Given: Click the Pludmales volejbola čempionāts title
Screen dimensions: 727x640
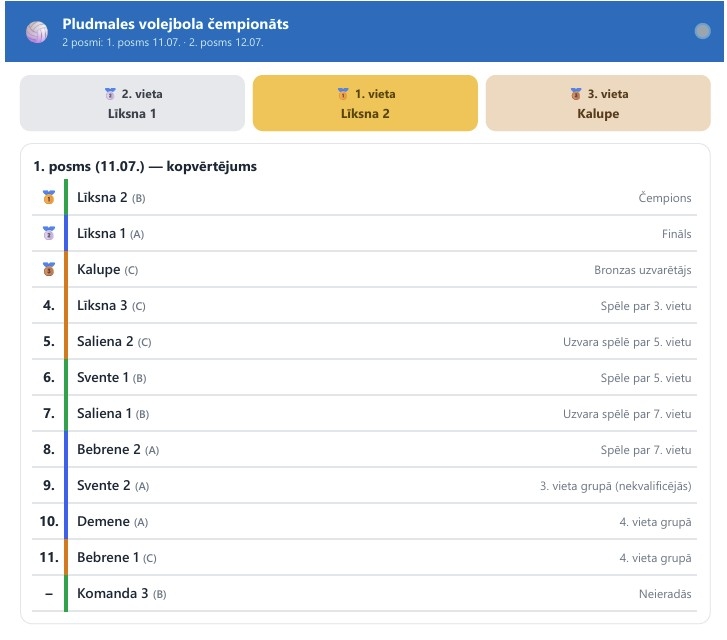Looking at the screenshot, I should click(x=175, y=24).
